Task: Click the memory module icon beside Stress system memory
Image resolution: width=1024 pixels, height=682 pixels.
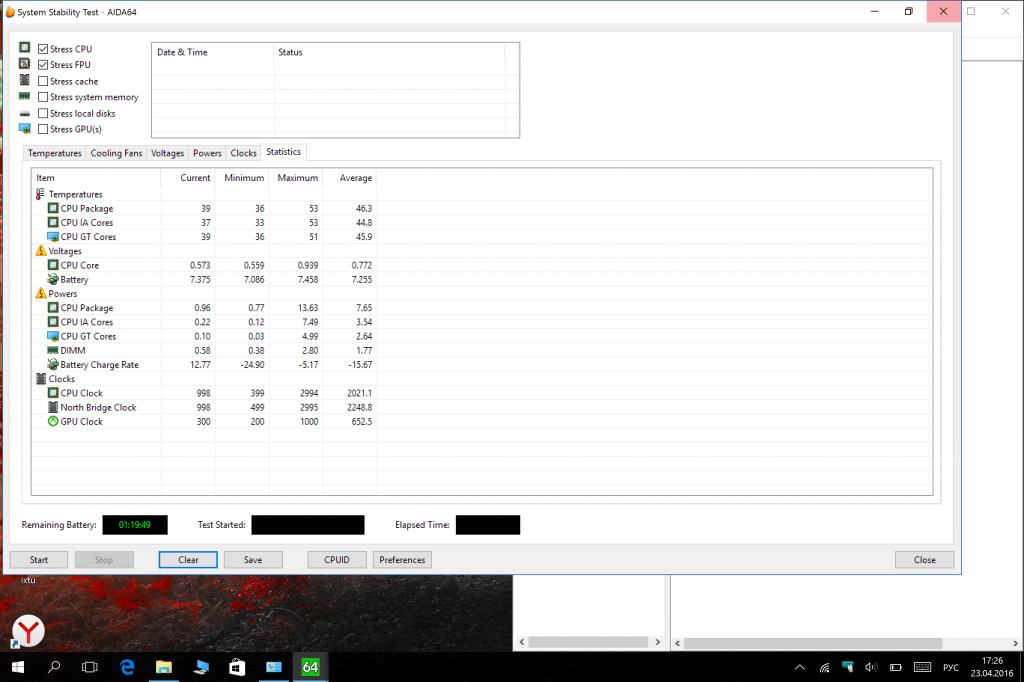Action: coord(25,96)
